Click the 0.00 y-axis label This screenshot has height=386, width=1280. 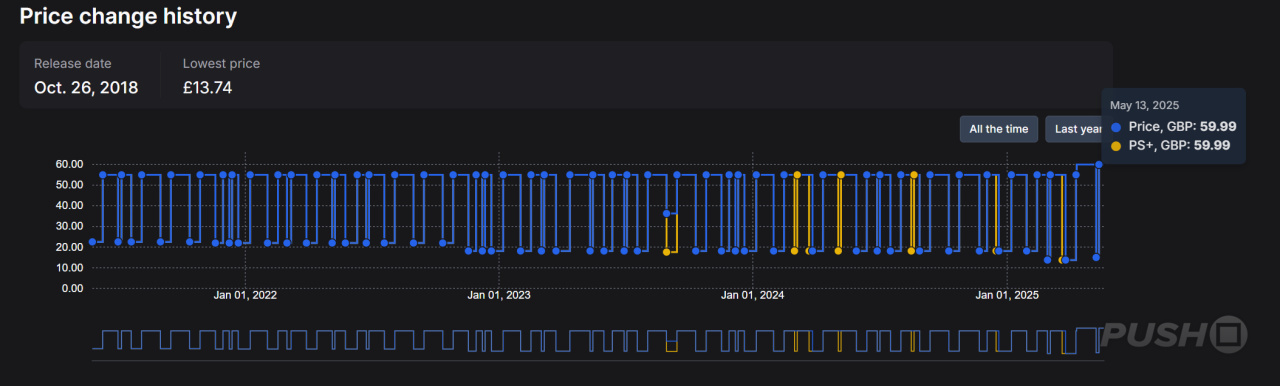click(72, 289)
